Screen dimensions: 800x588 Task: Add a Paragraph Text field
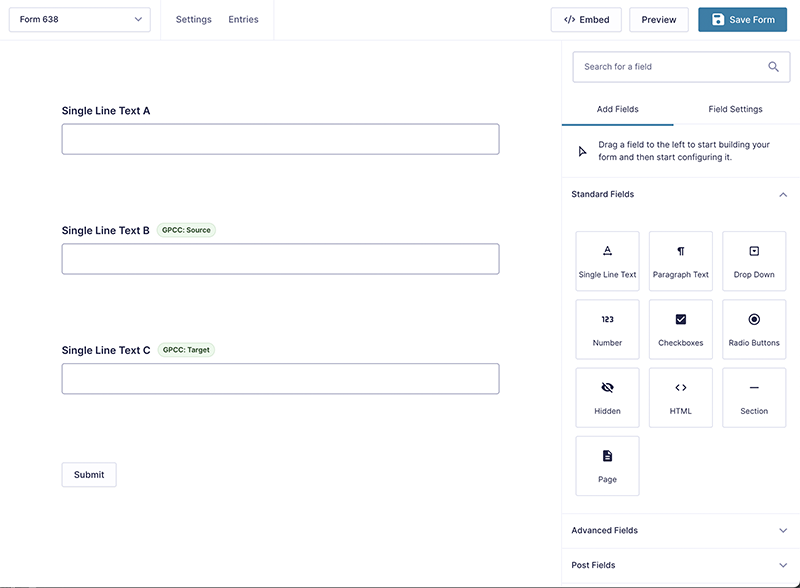(681, 261)
